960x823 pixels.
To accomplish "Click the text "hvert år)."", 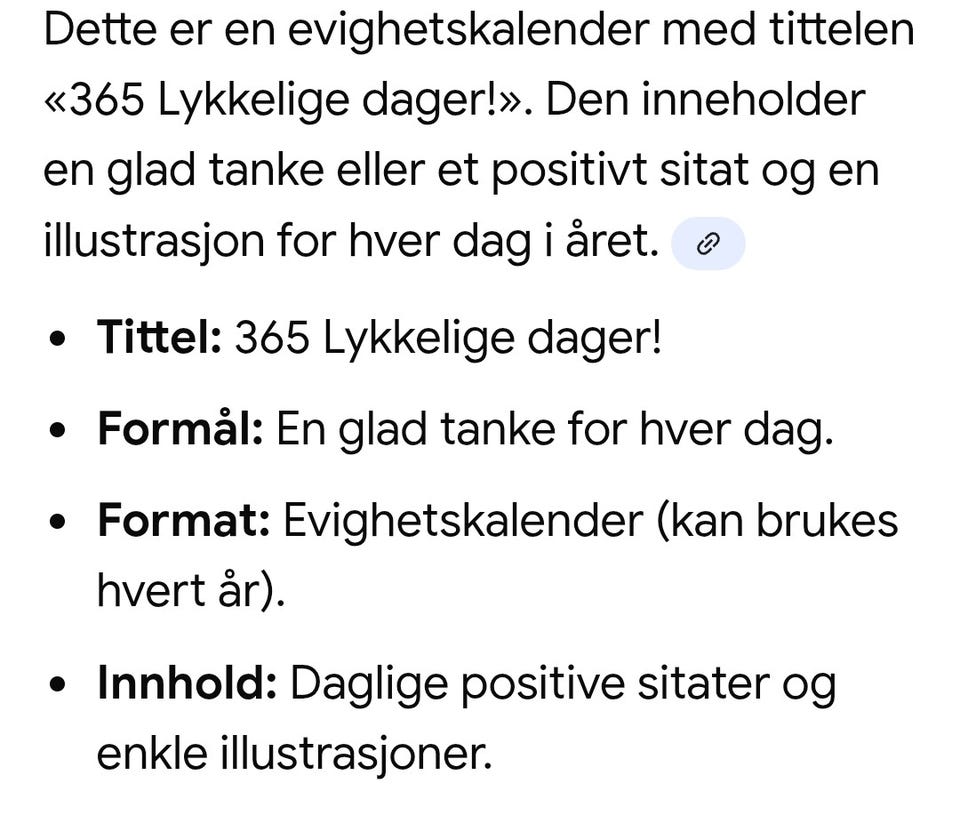I will [x=191, y=591].
